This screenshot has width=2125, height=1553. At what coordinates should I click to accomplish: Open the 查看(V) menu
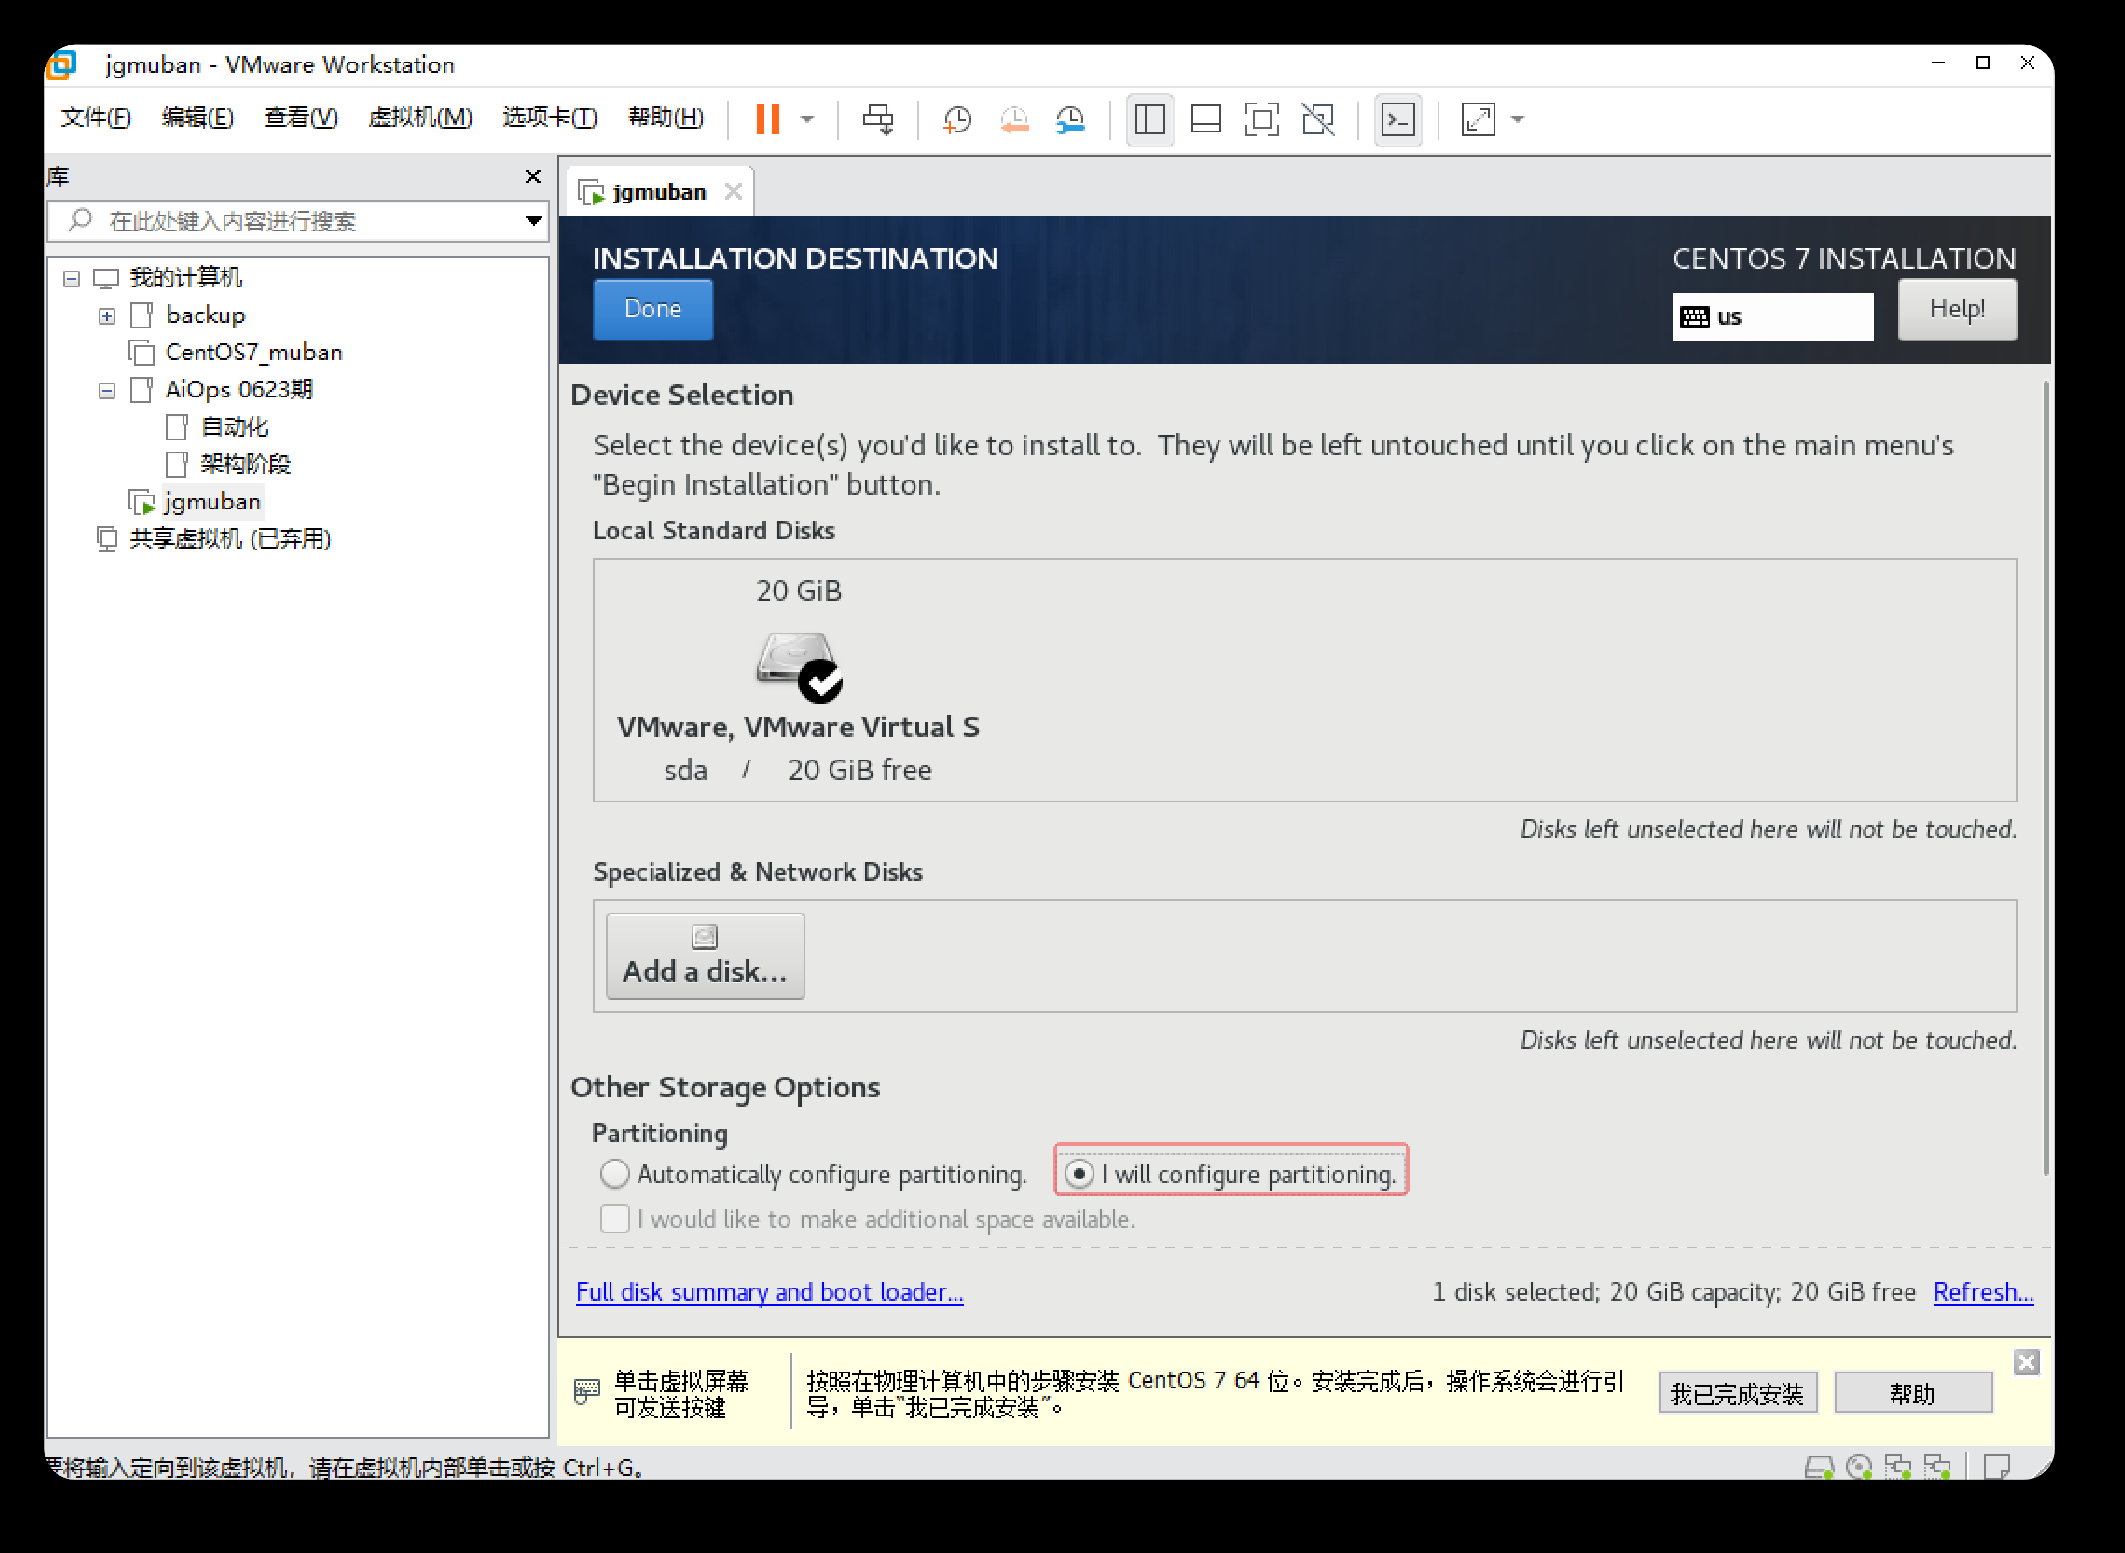(301, 118)
